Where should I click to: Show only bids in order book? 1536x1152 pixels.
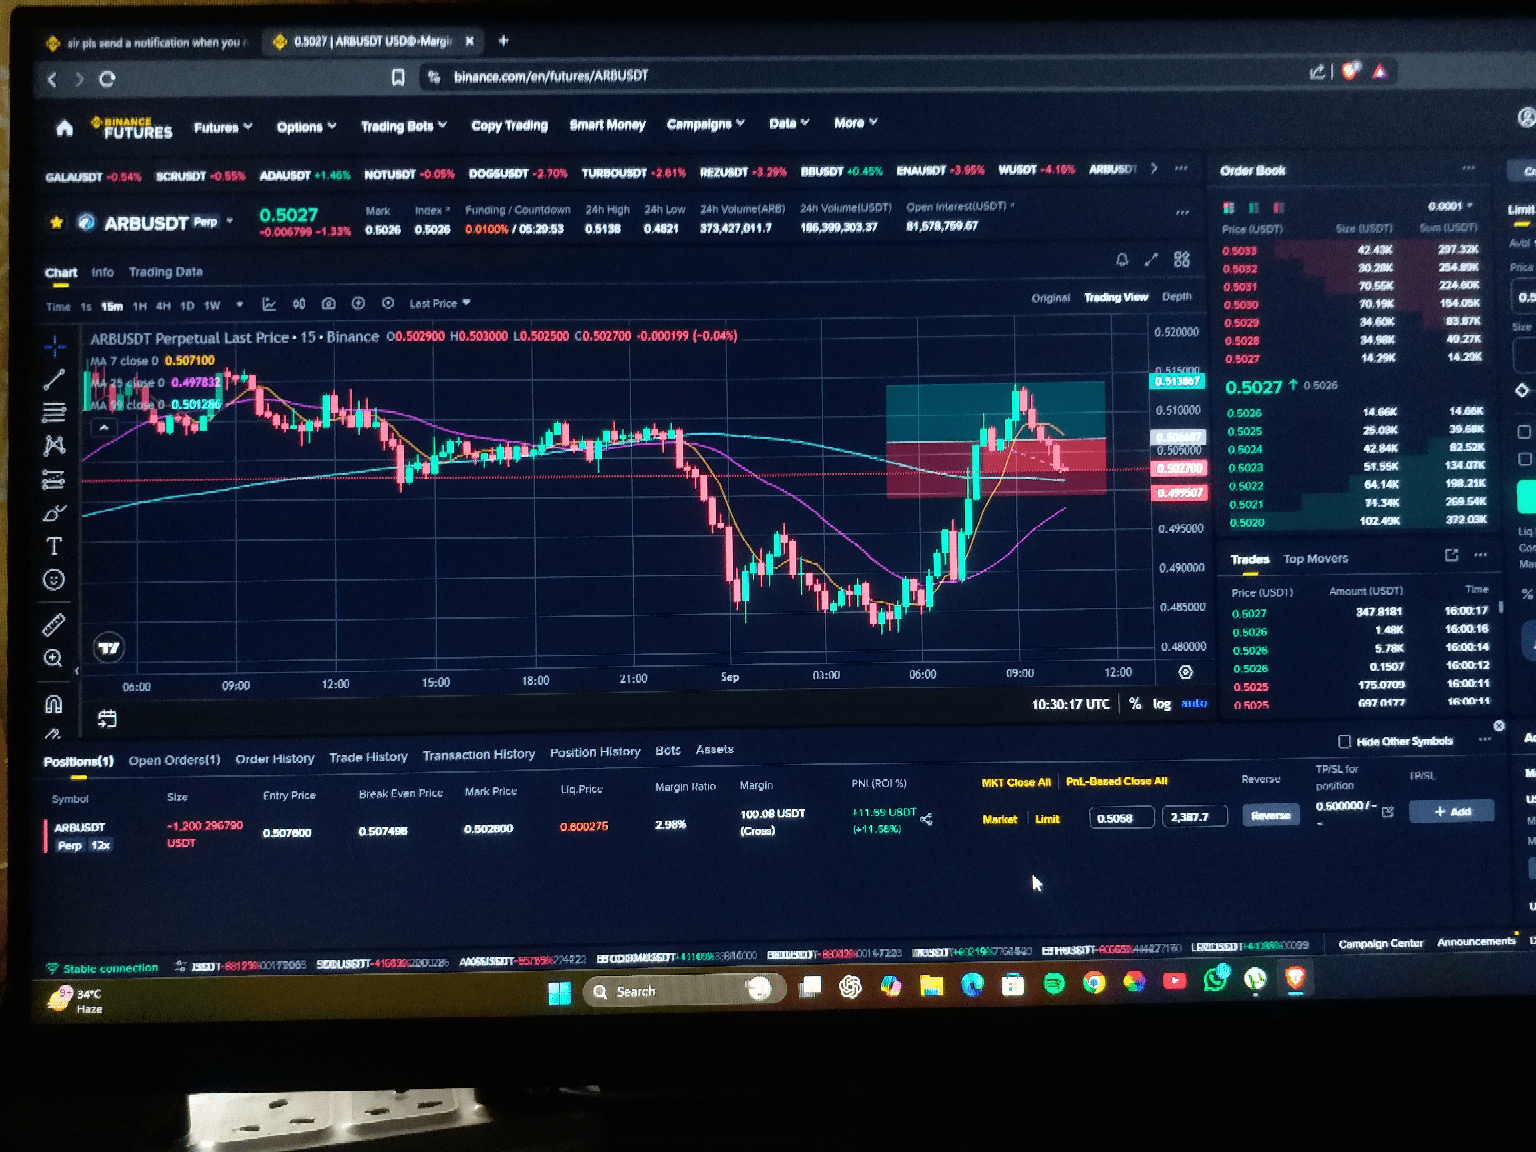tap(1253, 208)
